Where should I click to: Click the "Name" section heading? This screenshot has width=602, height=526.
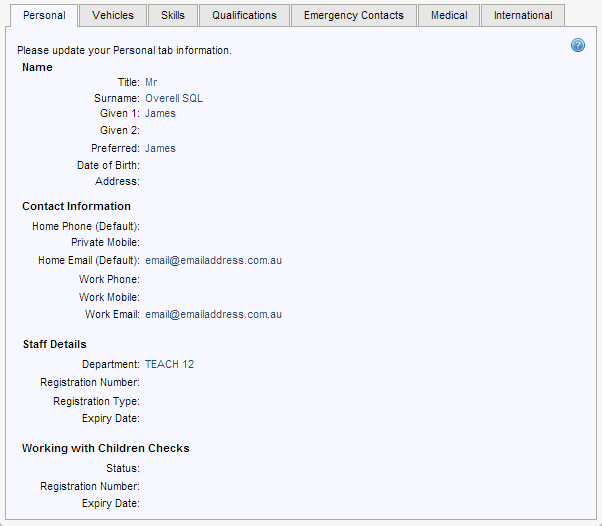37,67
